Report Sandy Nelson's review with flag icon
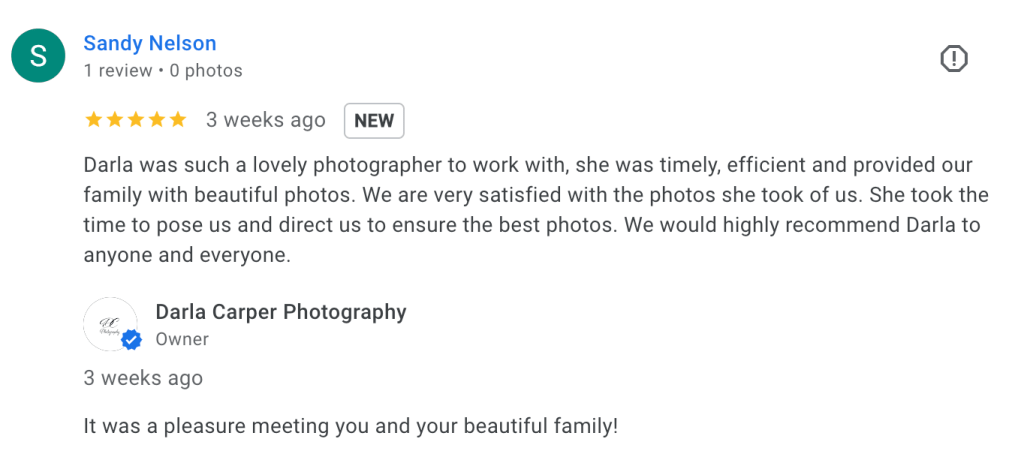Screen dimensions: 1024x463 [x=954, y=59]
